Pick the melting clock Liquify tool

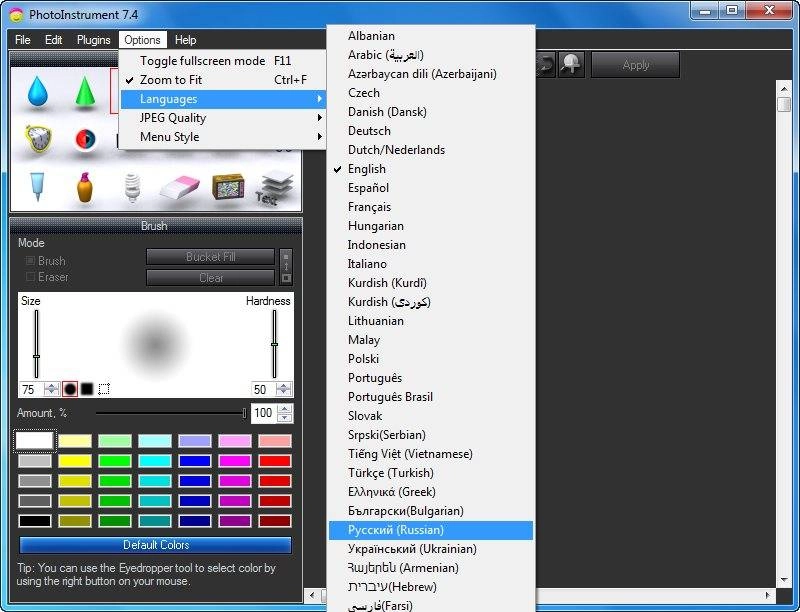38,138
